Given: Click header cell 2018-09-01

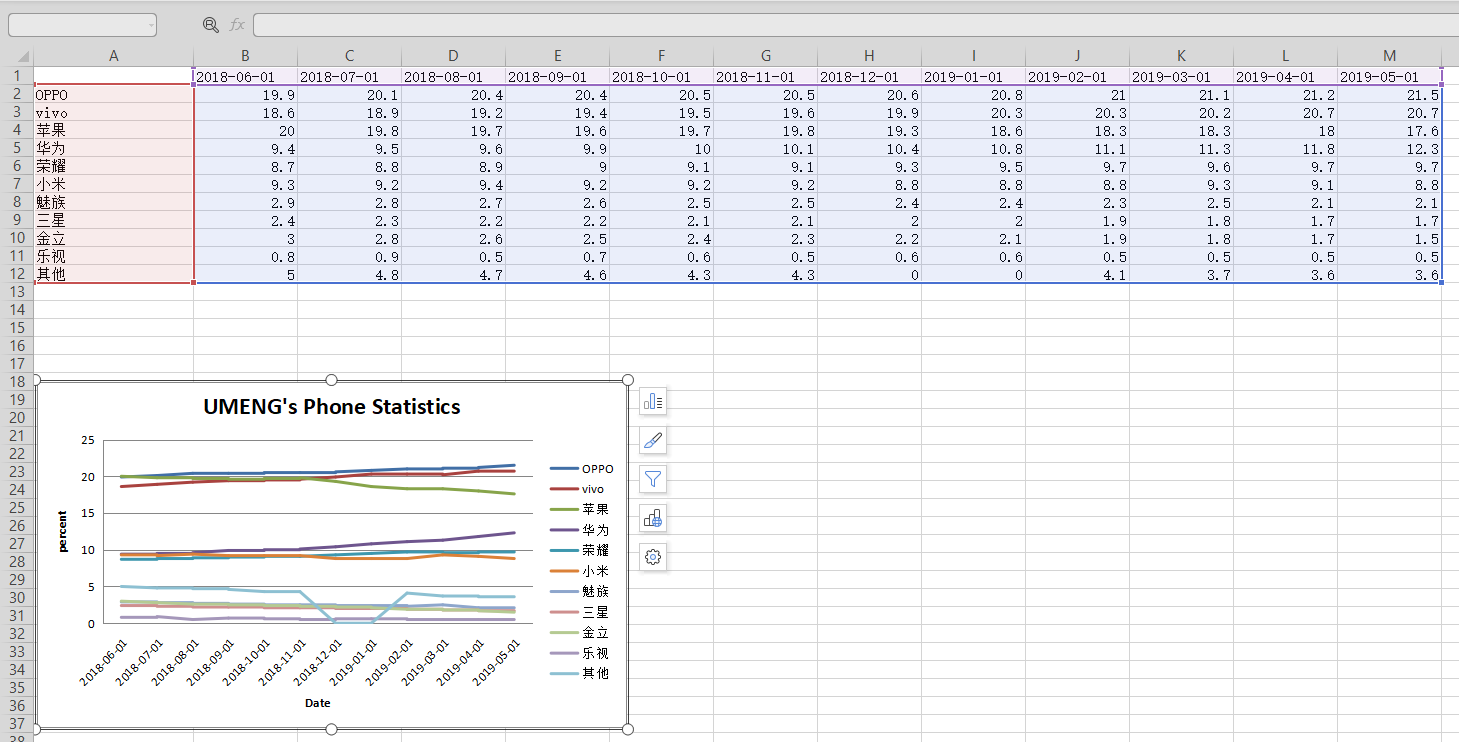Looking at the screenshot, I should click(557, 76).
